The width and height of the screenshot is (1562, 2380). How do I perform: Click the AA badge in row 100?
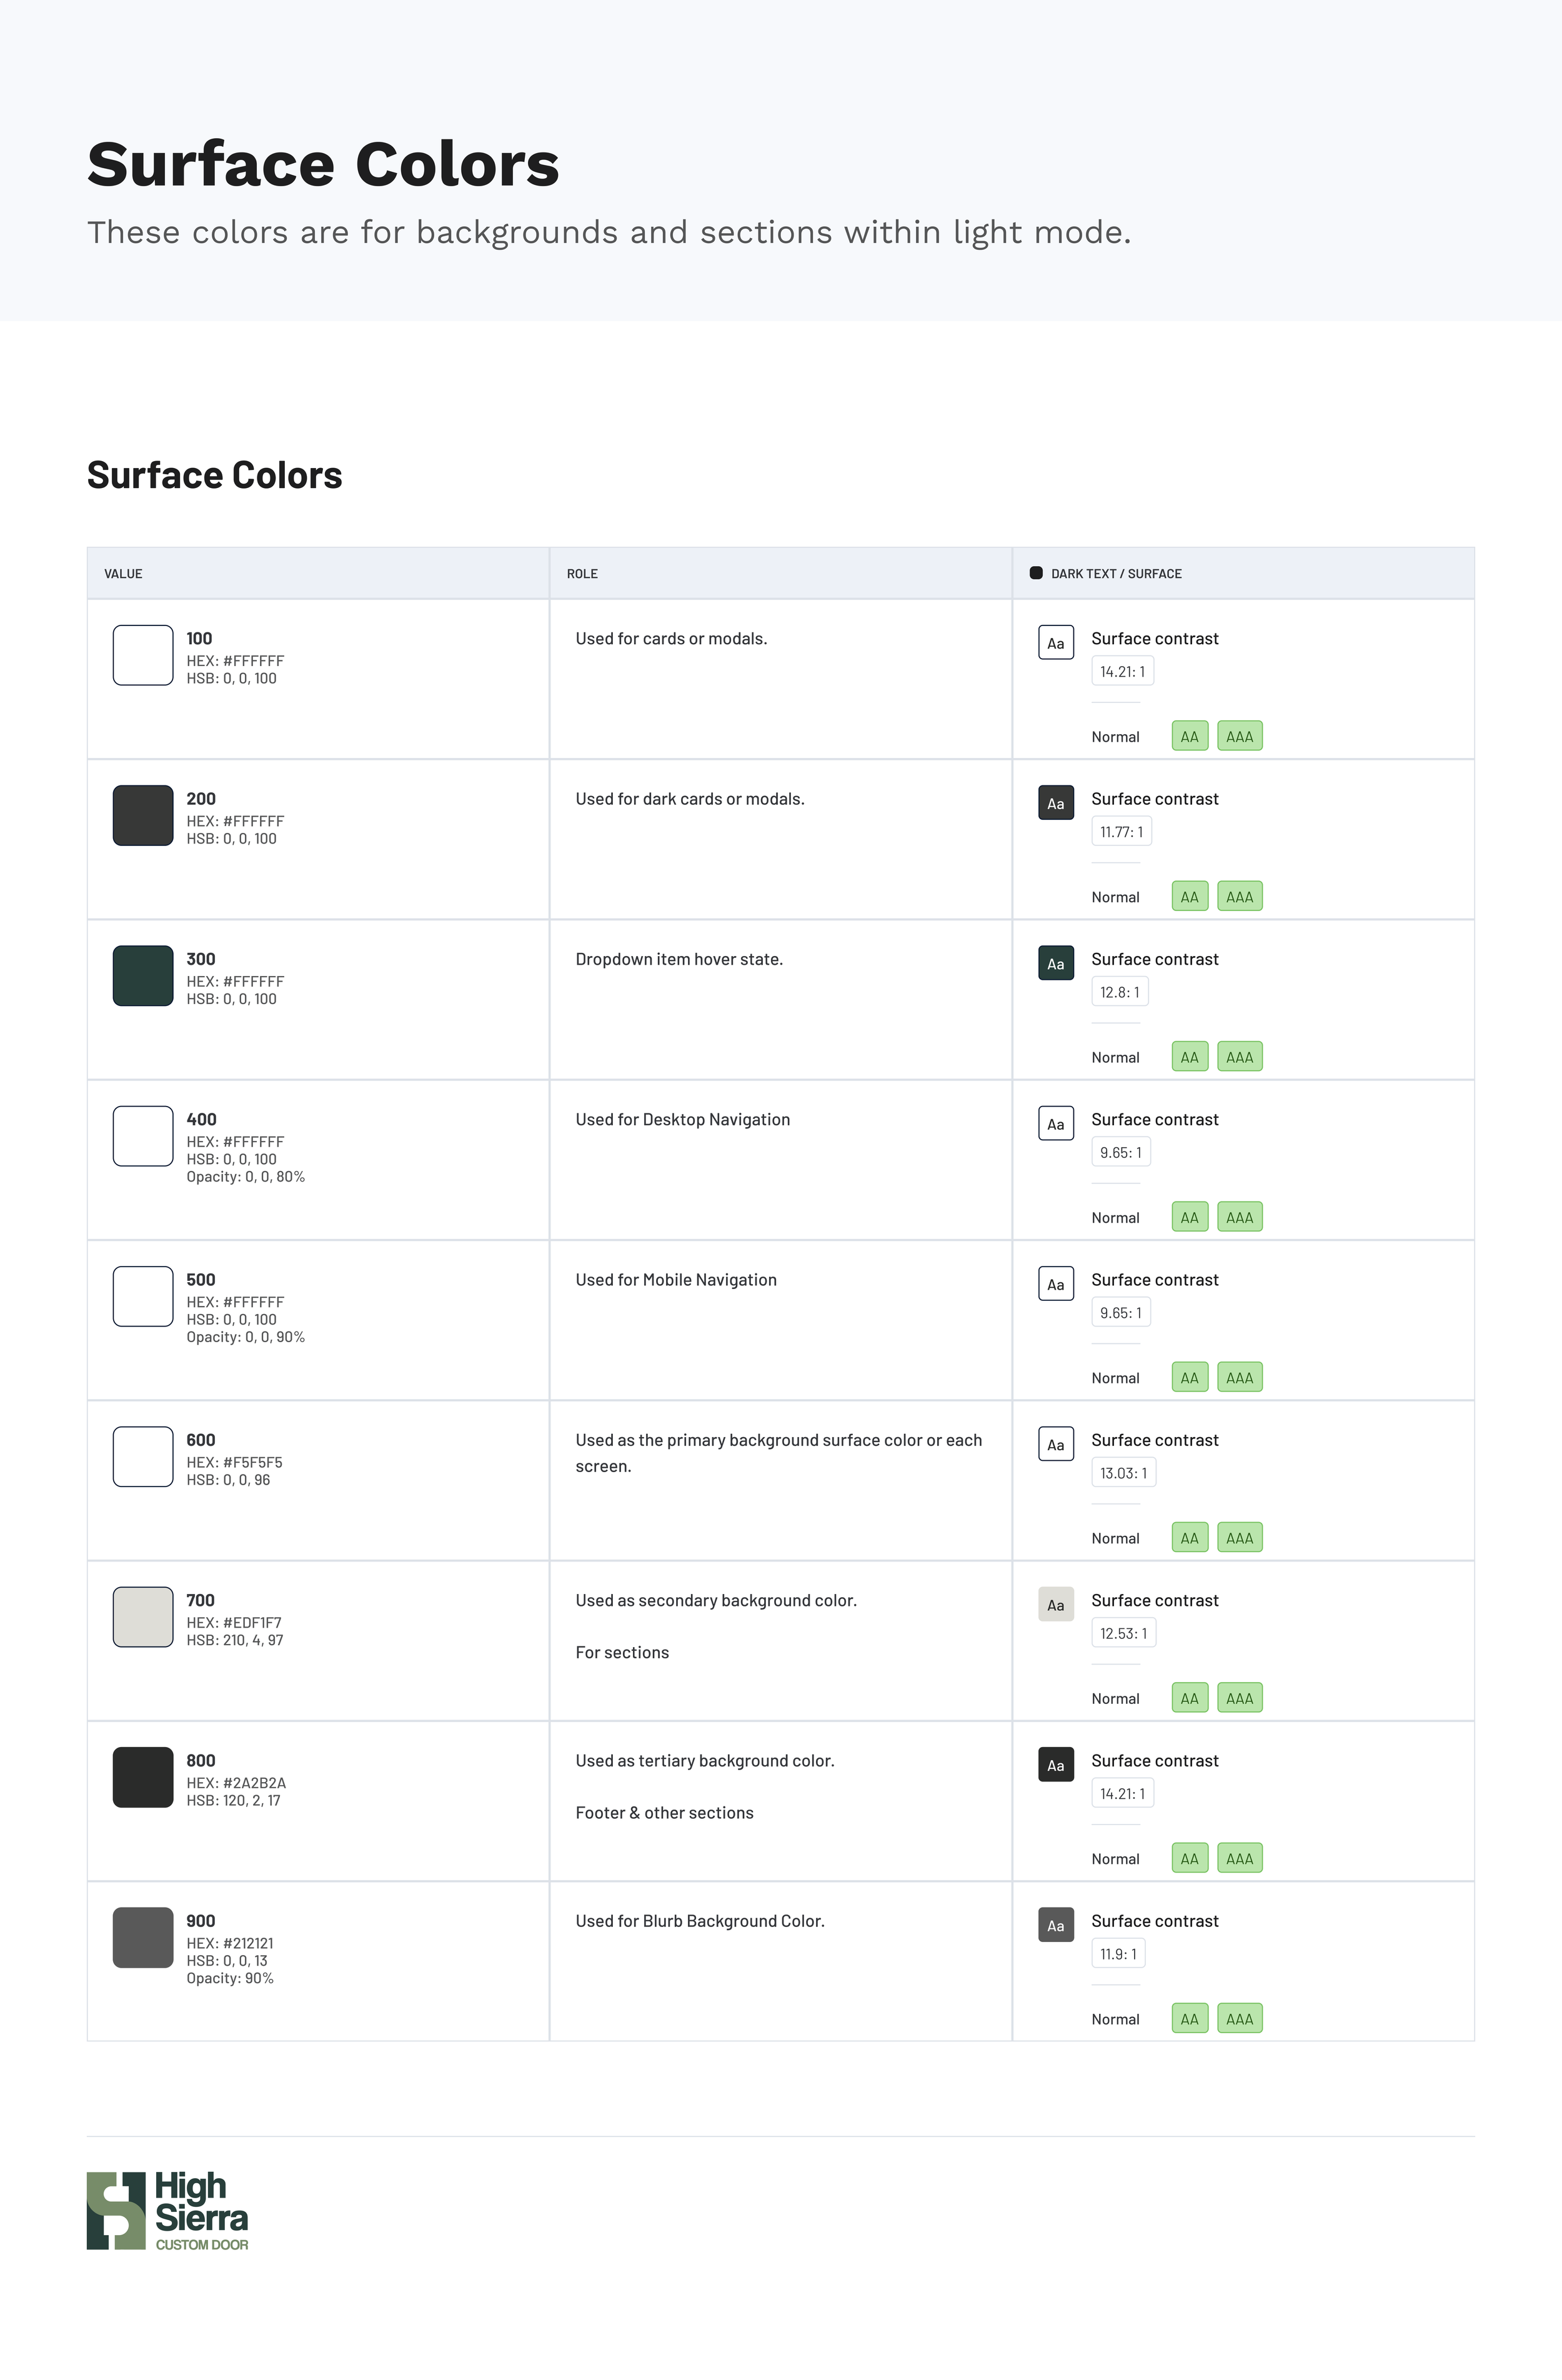click(x=1189, y=736)
